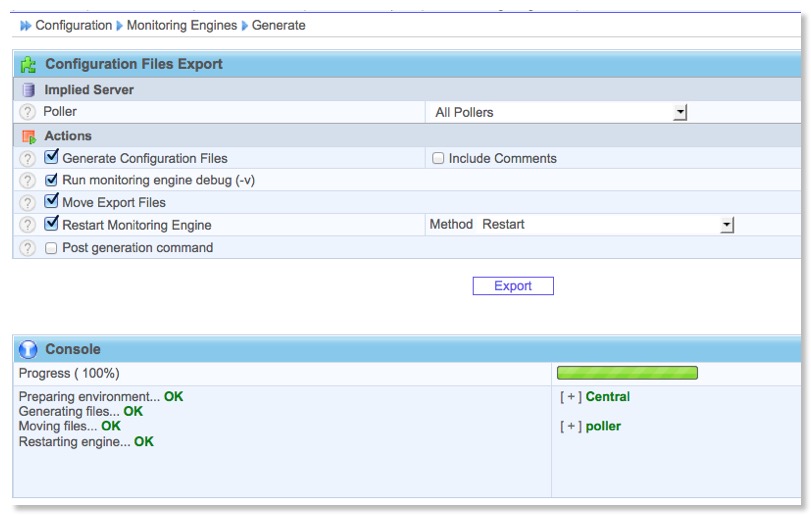Click the Configuration Files Export puzzle icon

[28, 64]
